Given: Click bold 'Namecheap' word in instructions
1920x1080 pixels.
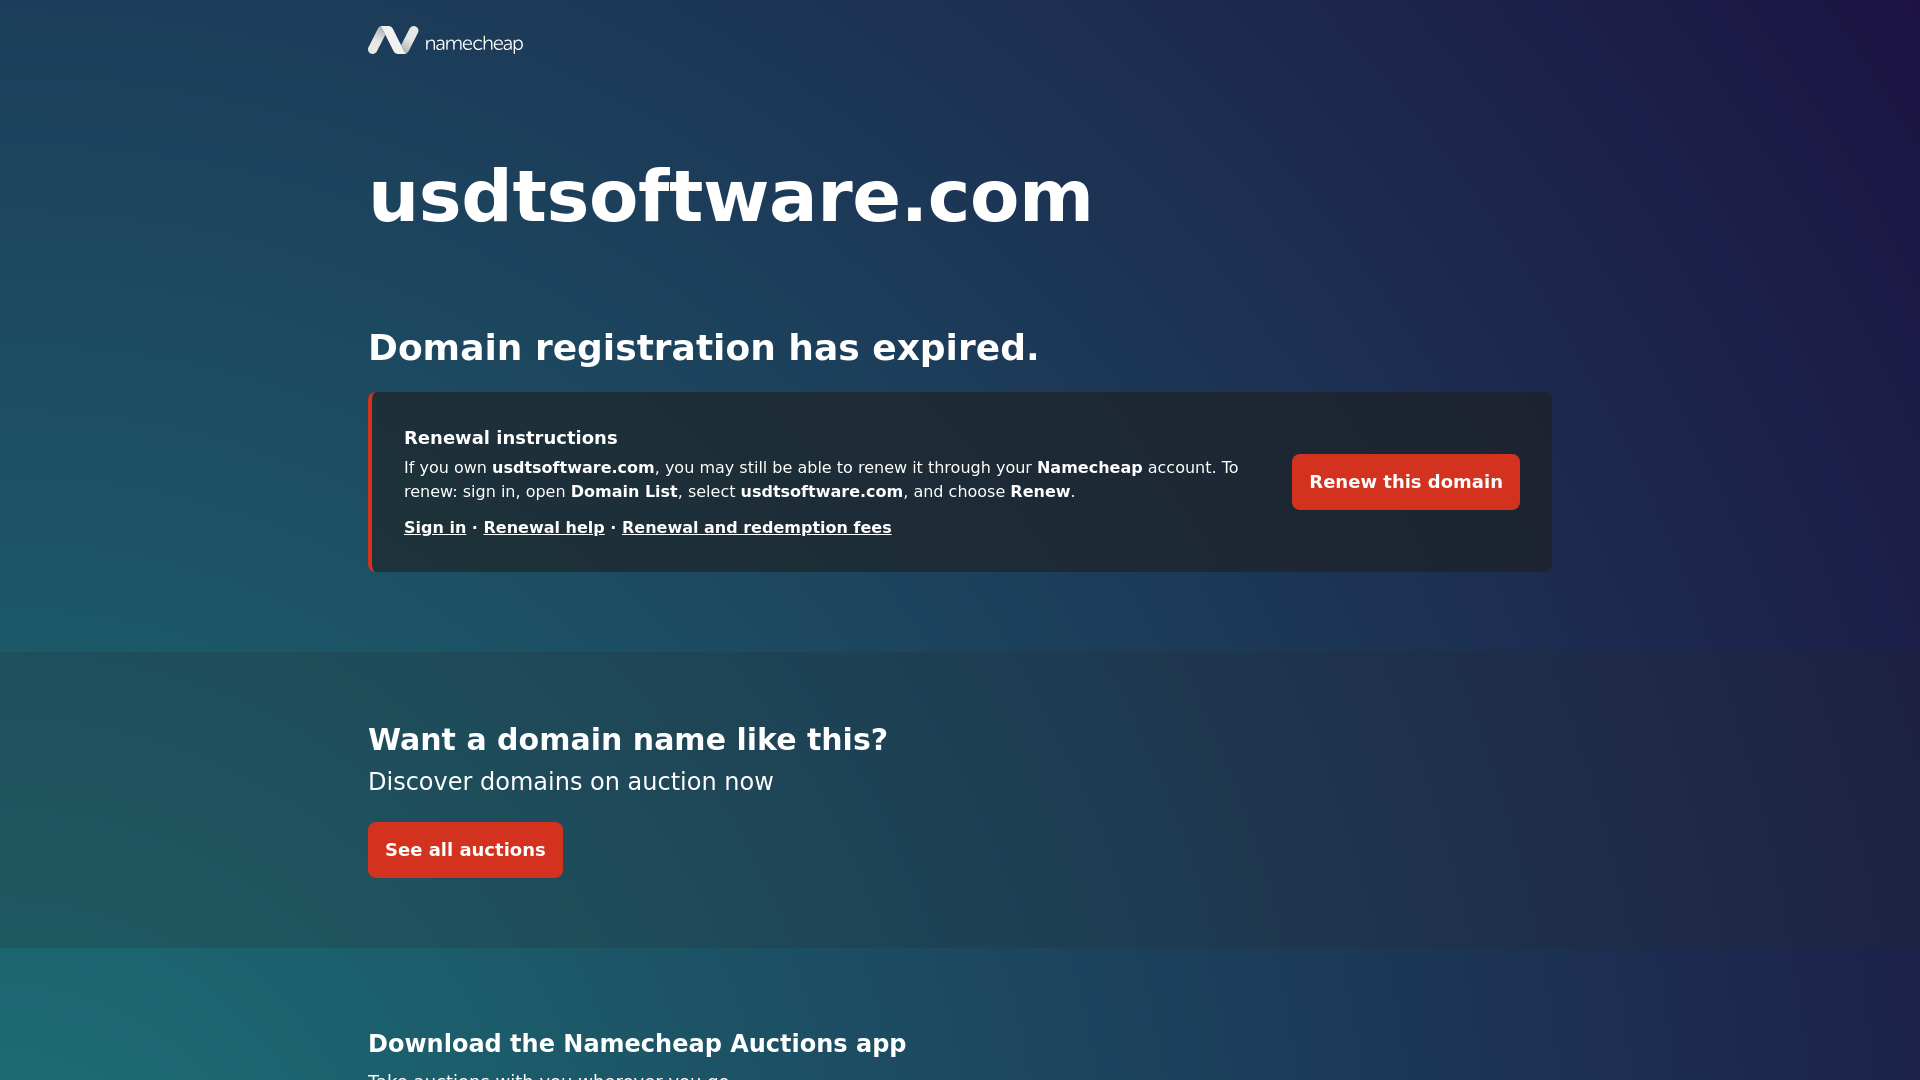Looking at the screenshot, I should 1089,468.
